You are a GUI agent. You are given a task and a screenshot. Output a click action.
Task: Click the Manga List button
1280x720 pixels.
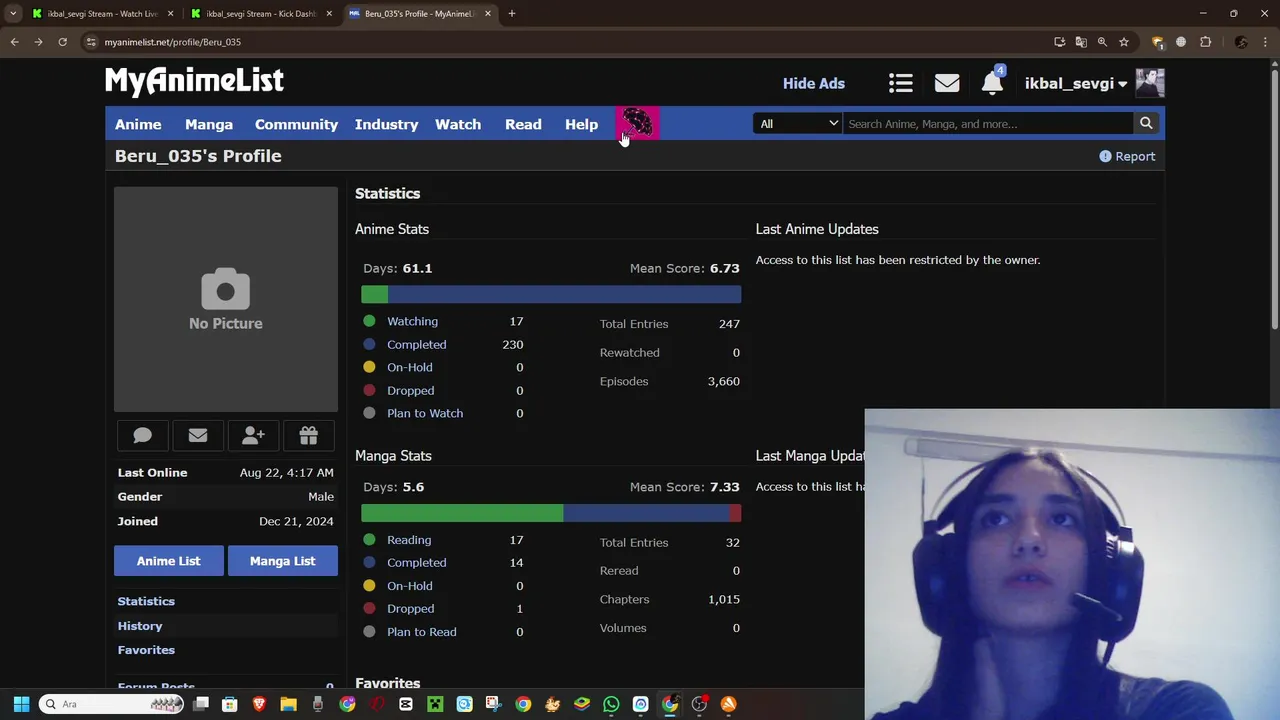pyautogui.click(x=282, y=561)
